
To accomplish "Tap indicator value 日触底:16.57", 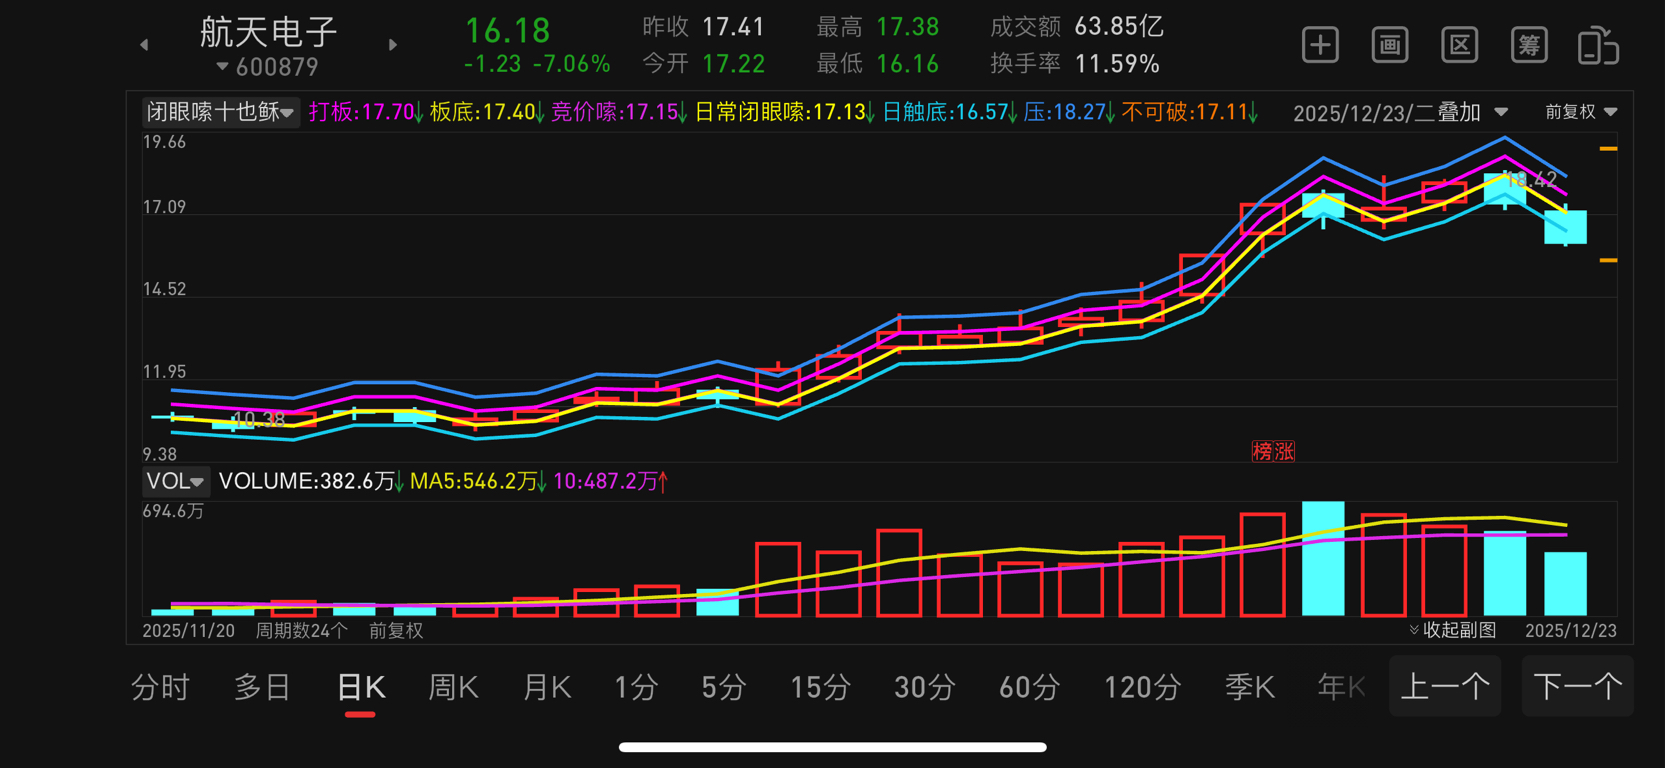I will pos(949,112).
